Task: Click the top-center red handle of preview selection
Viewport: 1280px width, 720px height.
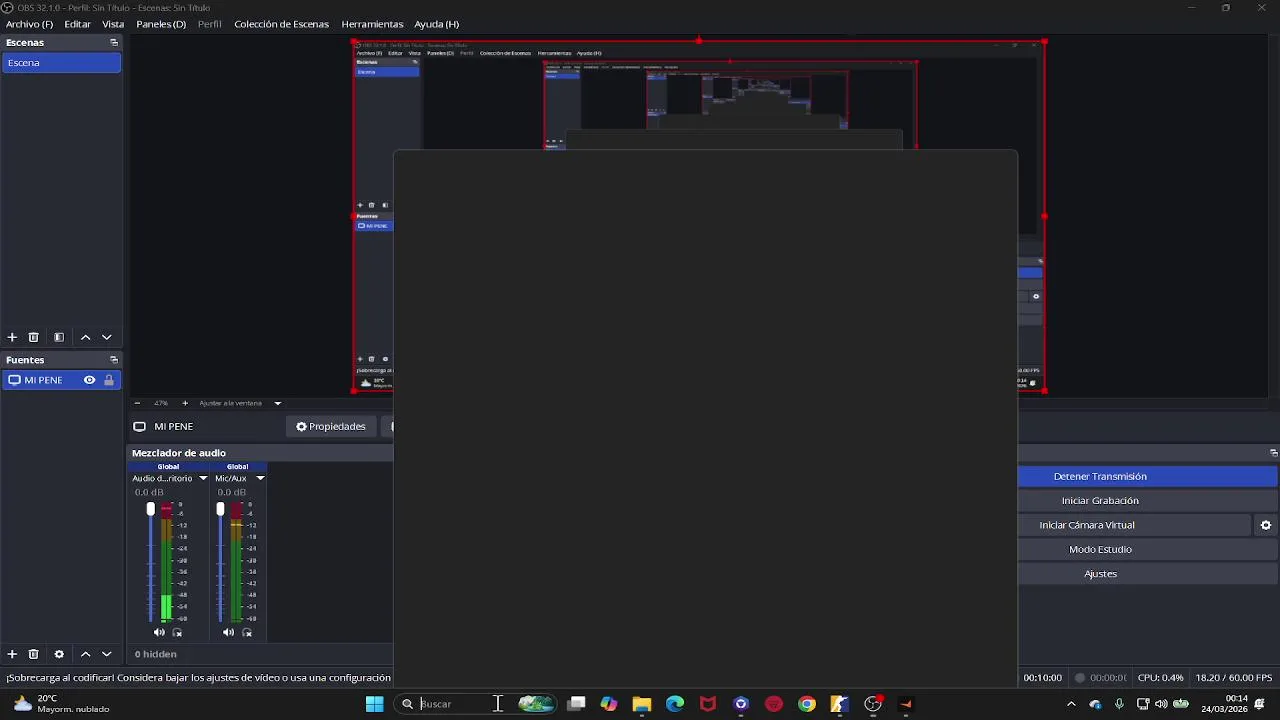Action: point(698,41)
